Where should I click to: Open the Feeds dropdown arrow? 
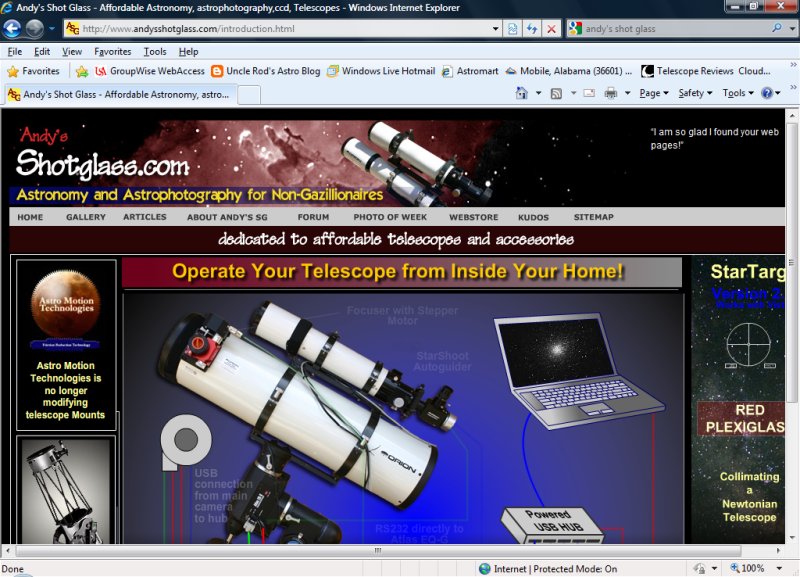(573, 93)
